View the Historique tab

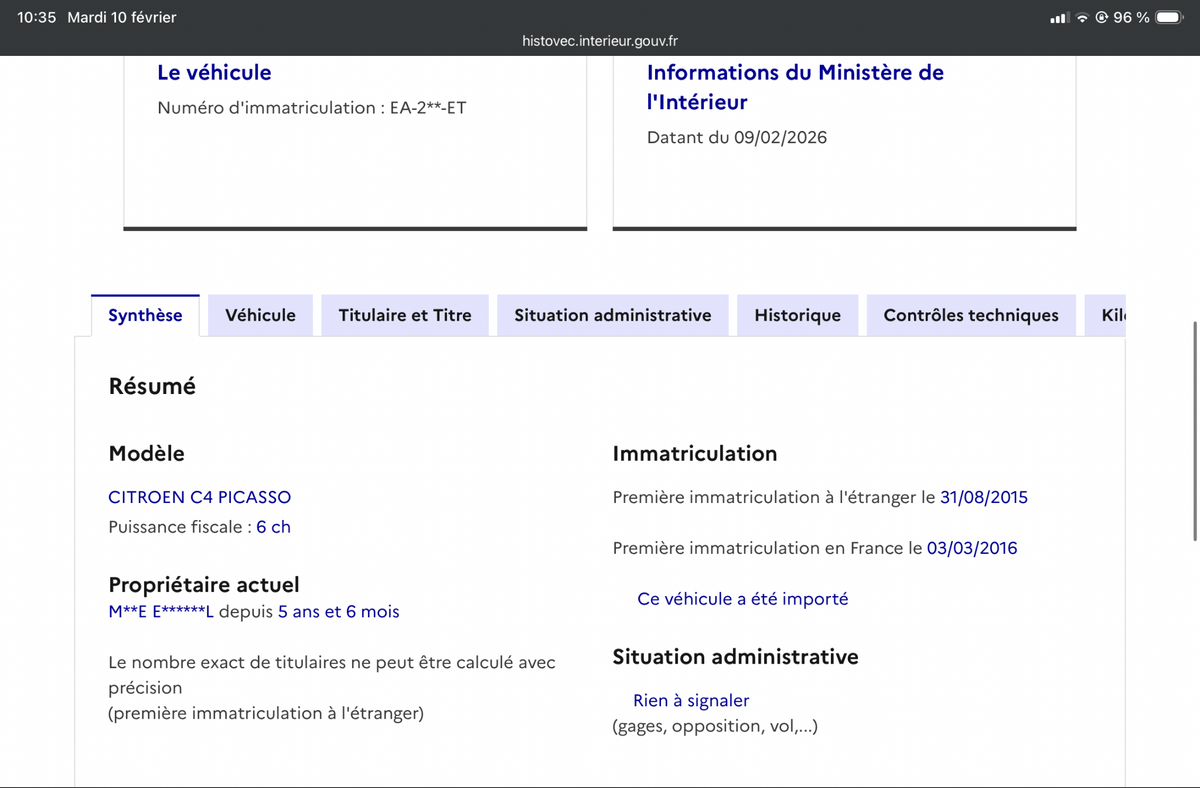pos(797,315)
